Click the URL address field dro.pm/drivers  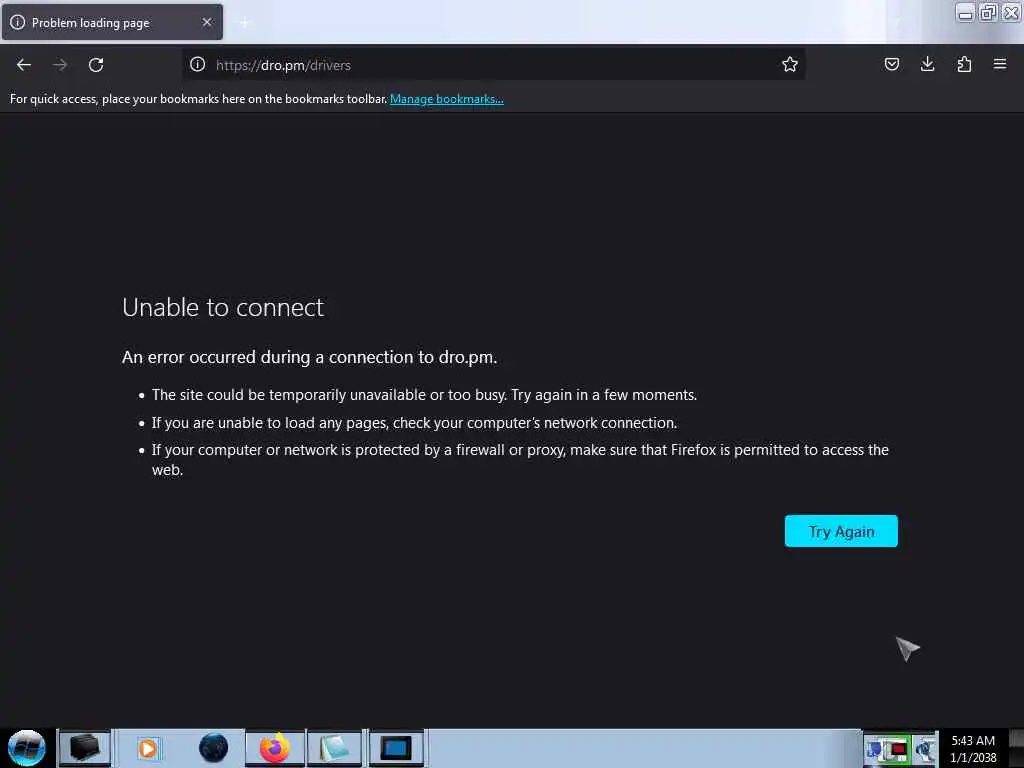click(496, 65)
